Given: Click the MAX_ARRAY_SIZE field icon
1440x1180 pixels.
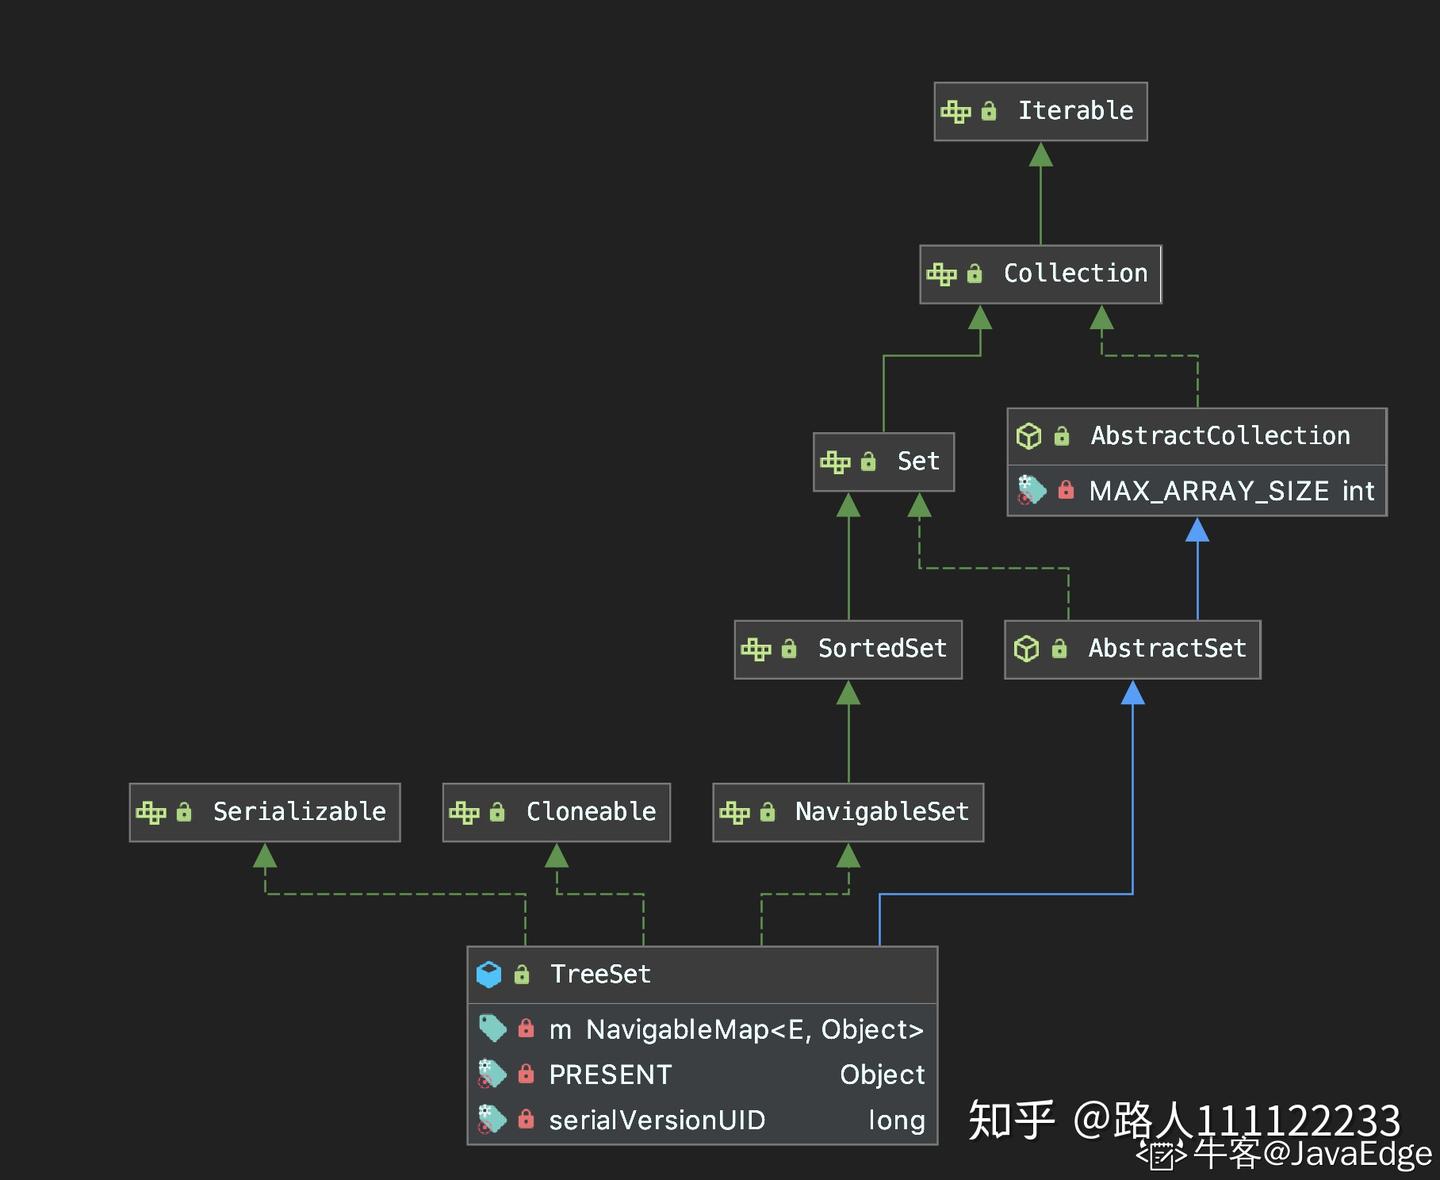Looking at the screenshot, I should pos(1031,490).
